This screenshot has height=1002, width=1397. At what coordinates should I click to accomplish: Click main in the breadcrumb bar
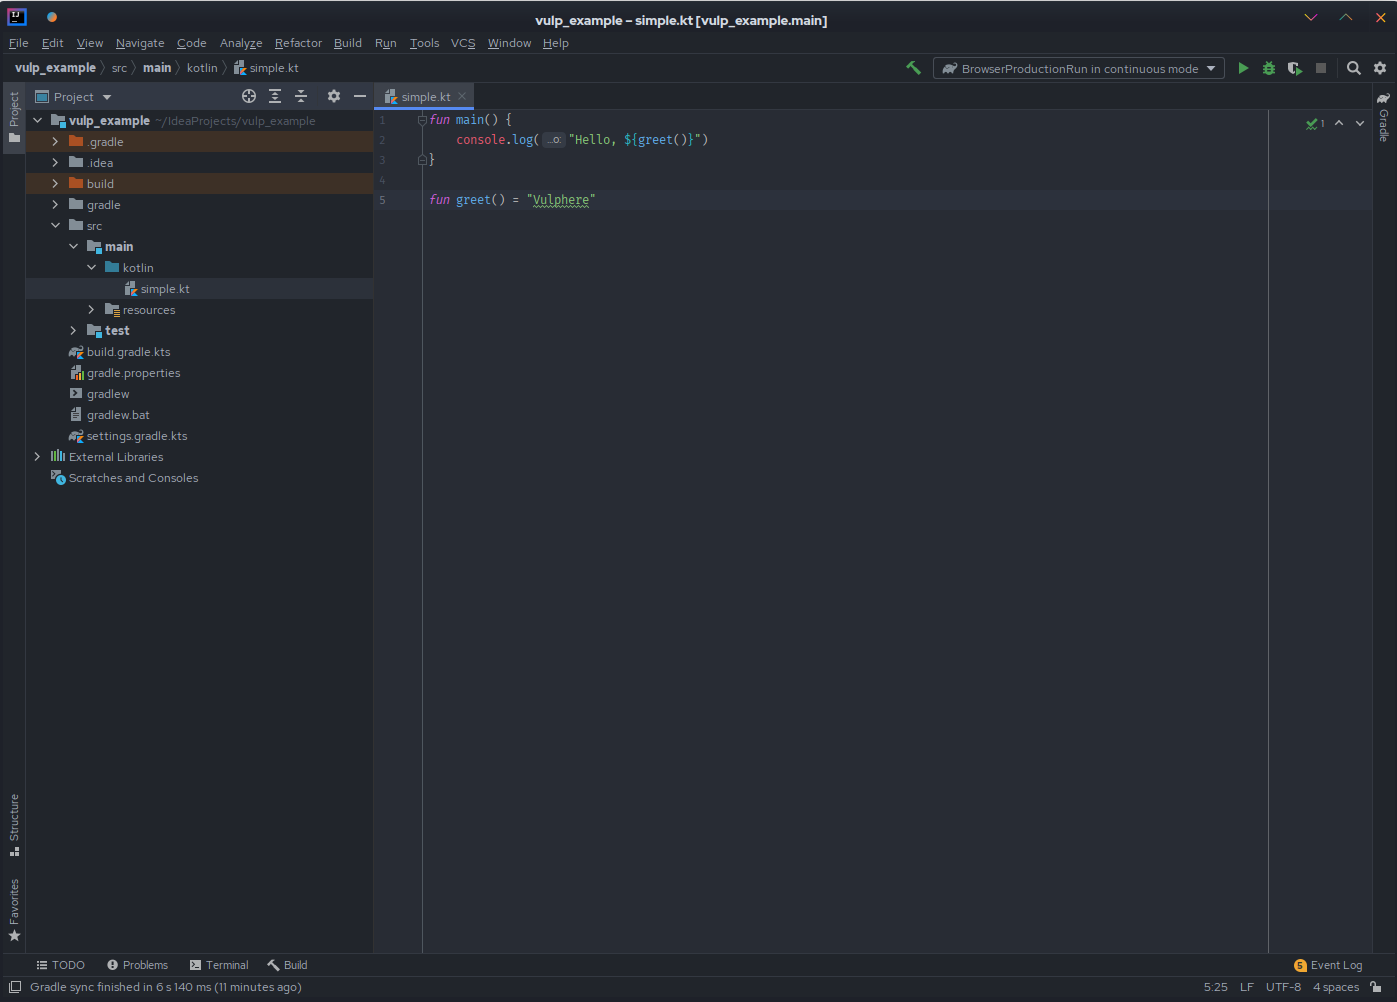(x=157, y=68)
